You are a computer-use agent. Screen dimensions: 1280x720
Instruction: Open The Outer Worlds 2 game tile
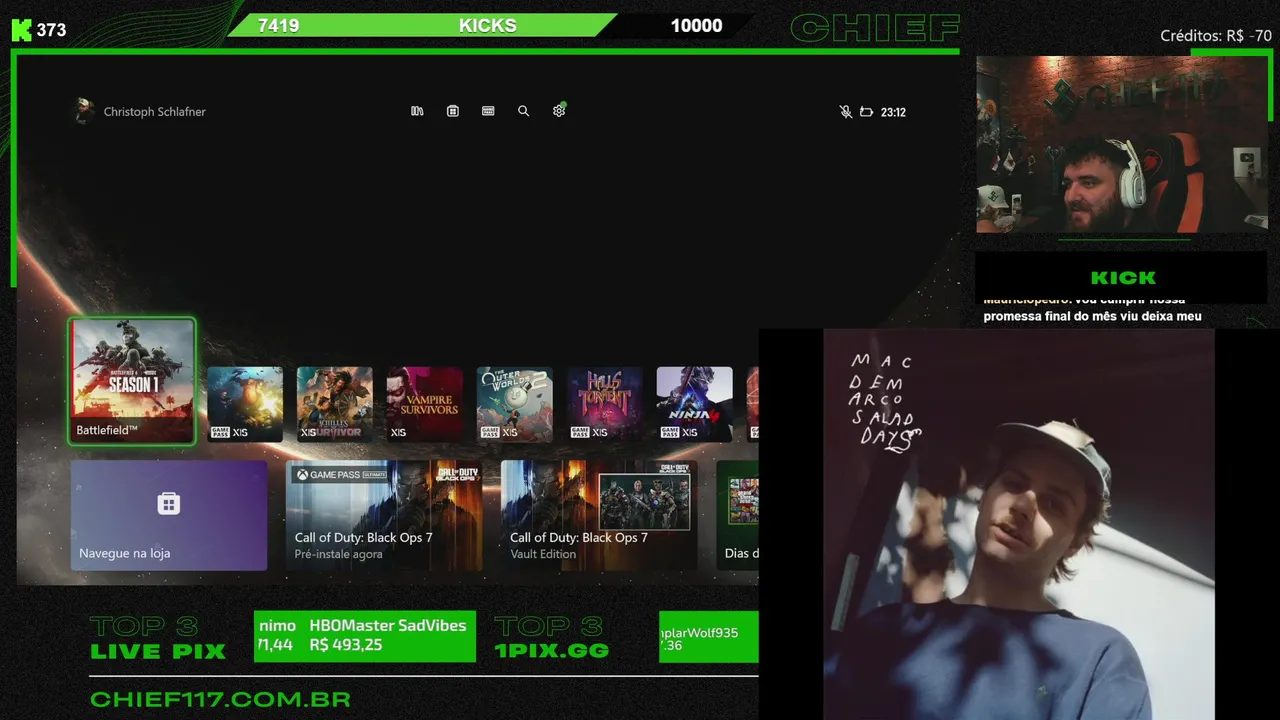click(515, 404)
